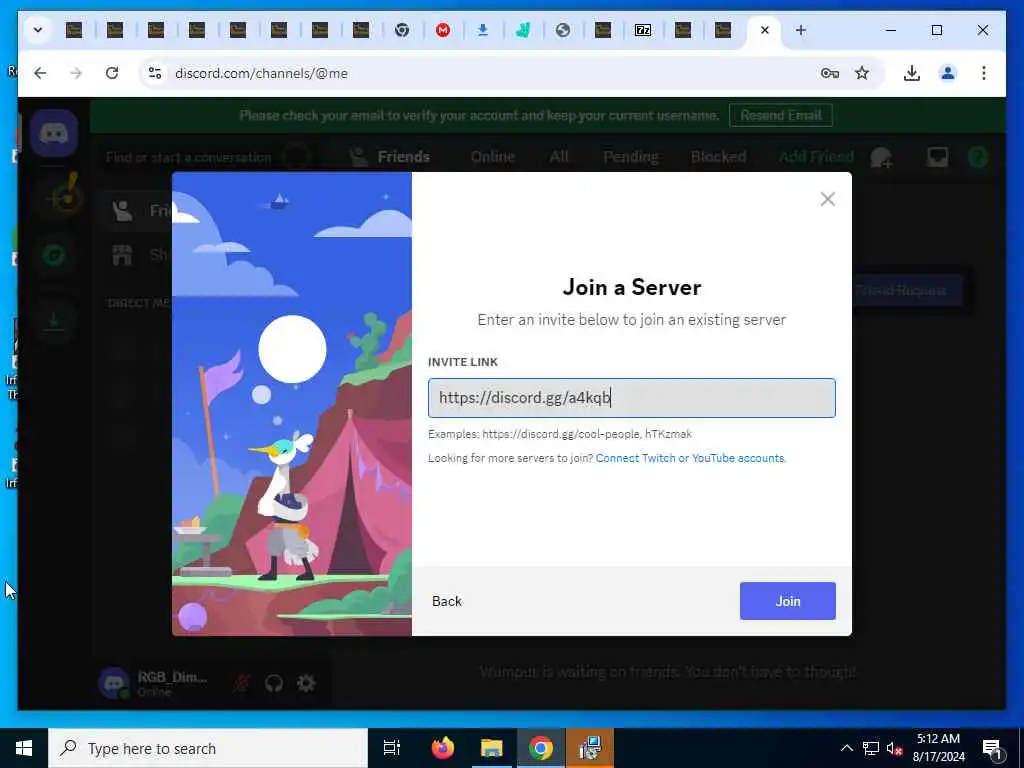Open Download Apps icon in server list
The height and width of the screenshot is (768, 1024).
pos(54,321)
